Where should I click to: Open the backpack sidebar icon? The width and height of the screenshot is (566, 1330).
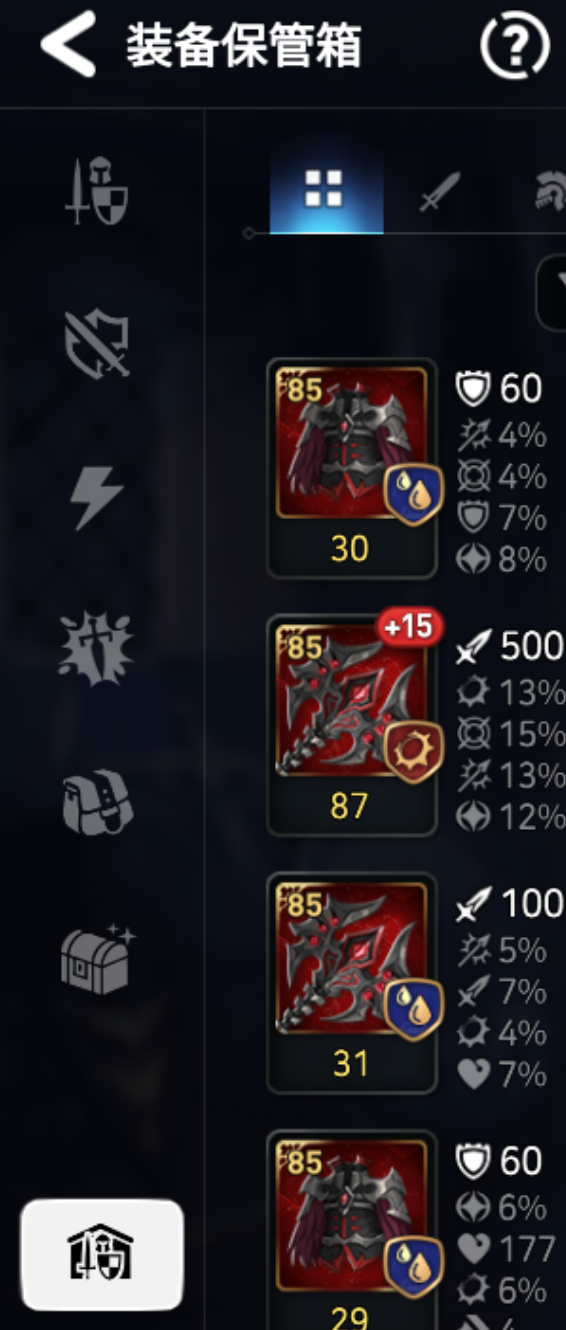coord(96,802)
